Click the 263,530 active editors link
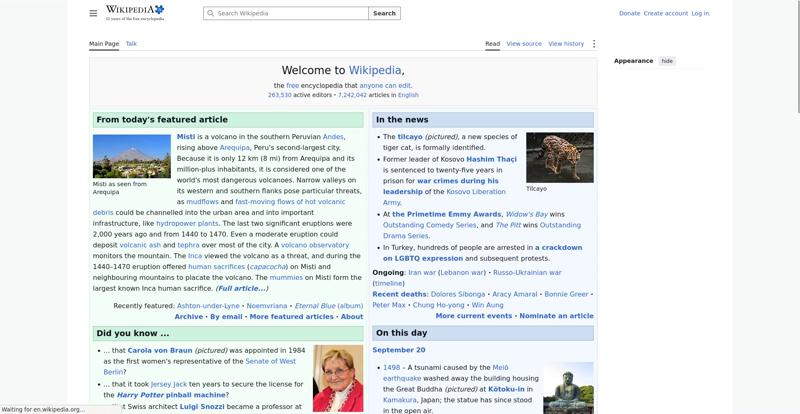800x414 pixels. click(280, 95)
